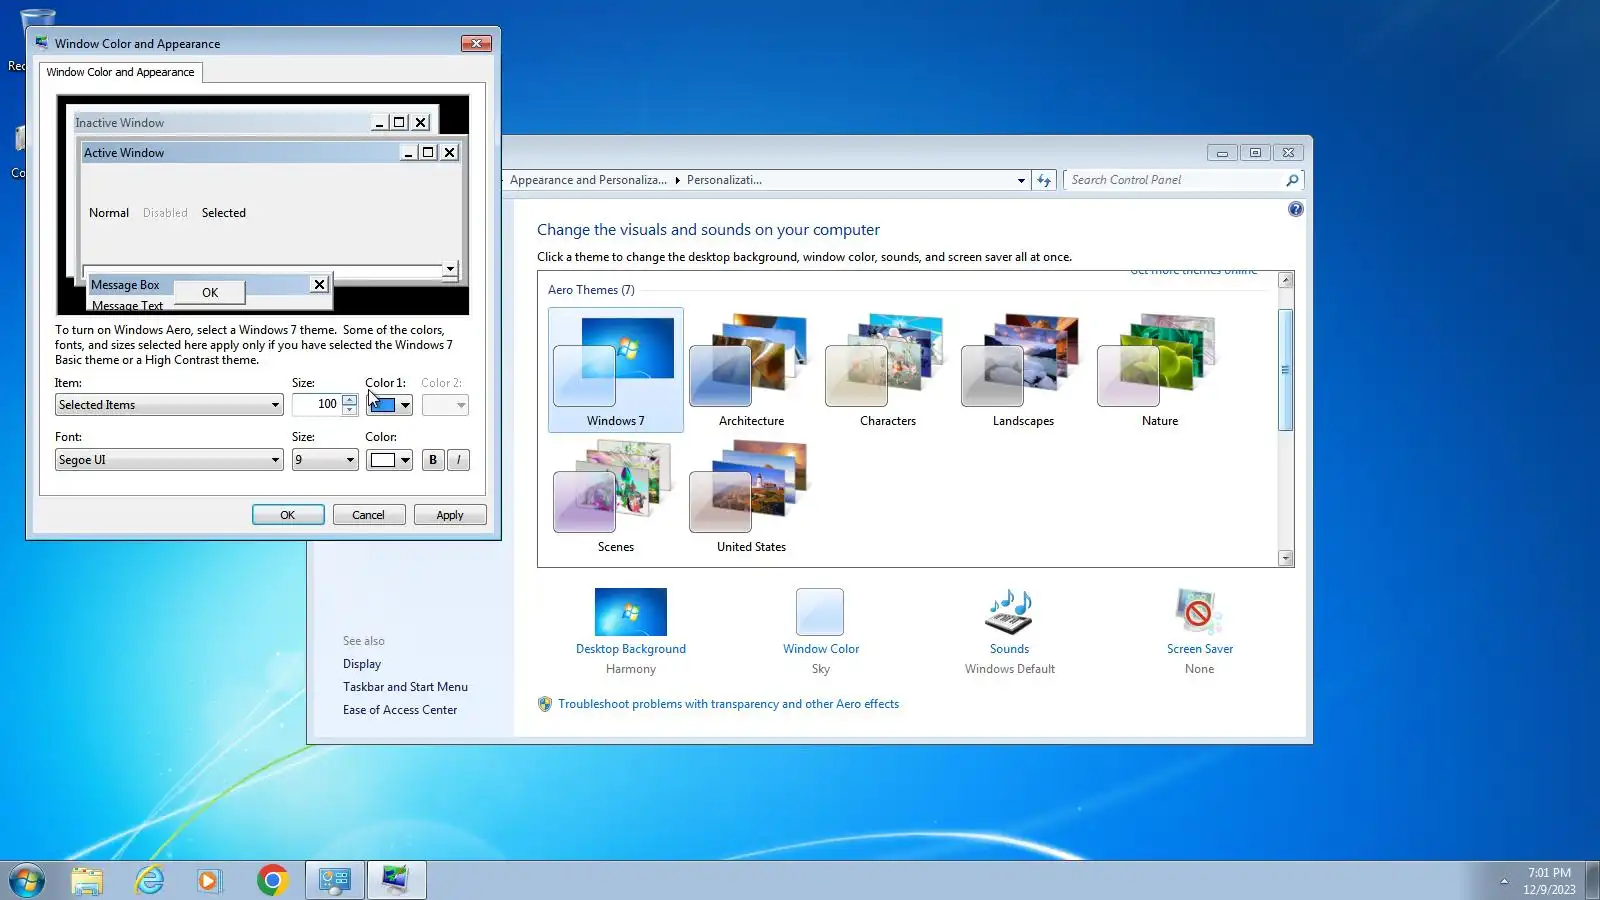The height and width of the screenshot is (900, 1600).
Task: Open Troubleshoot transparency and Aero effects link
Action: click(728, 704)
